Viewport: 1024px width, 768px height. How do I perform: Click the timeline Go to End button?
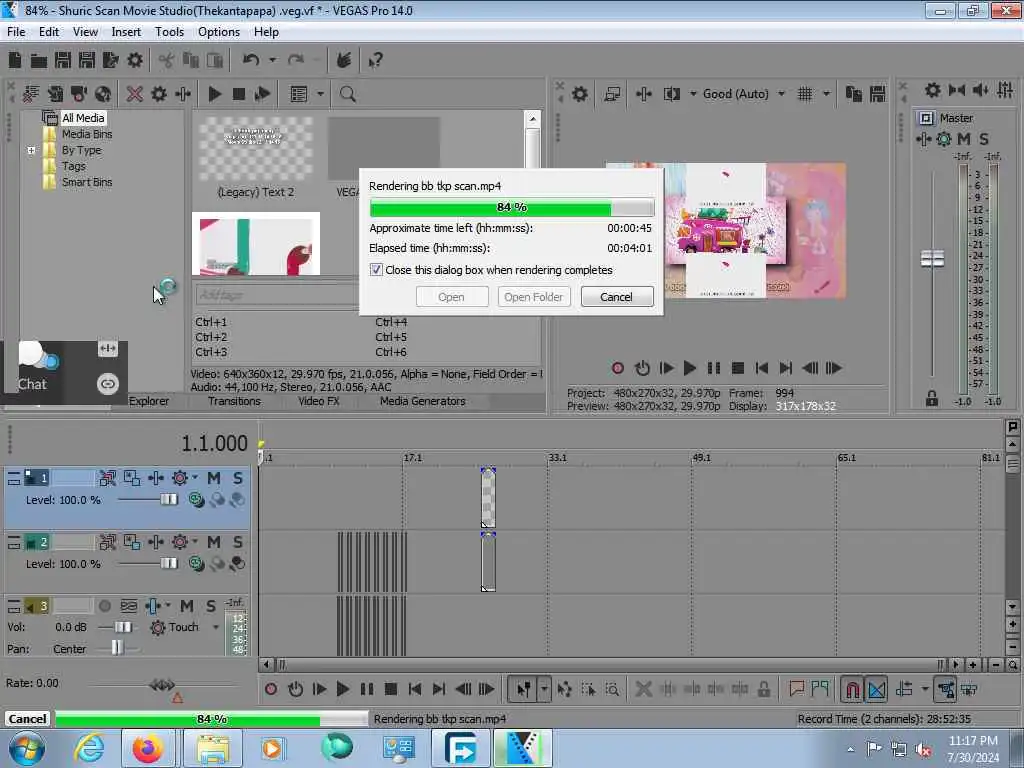coord(439,689)
